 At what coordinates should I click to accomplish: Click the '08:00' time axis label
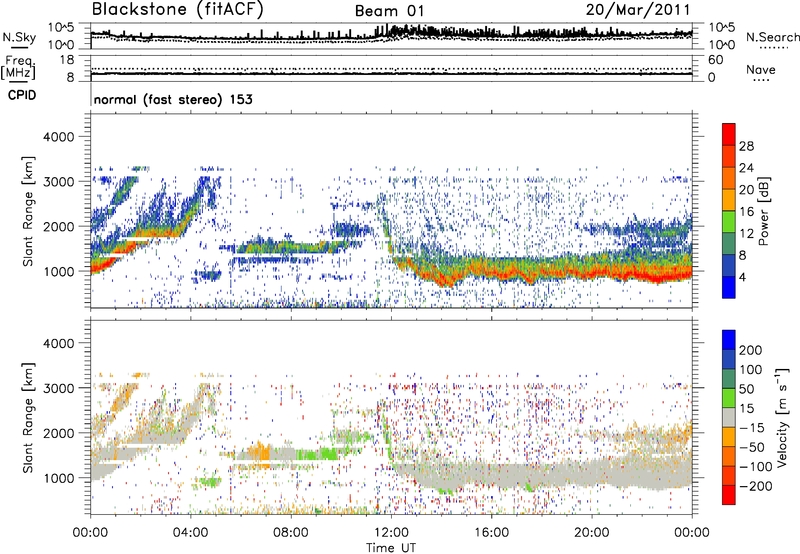[x=291, y=533]
